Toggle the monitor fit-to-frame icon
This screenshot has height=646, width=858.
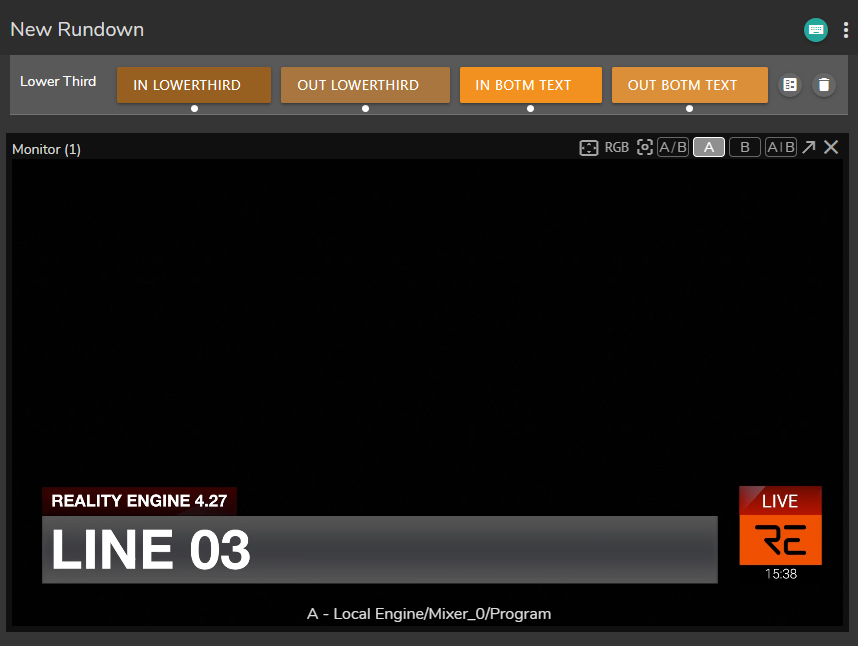pyautogui.click(x=589, y=148)
